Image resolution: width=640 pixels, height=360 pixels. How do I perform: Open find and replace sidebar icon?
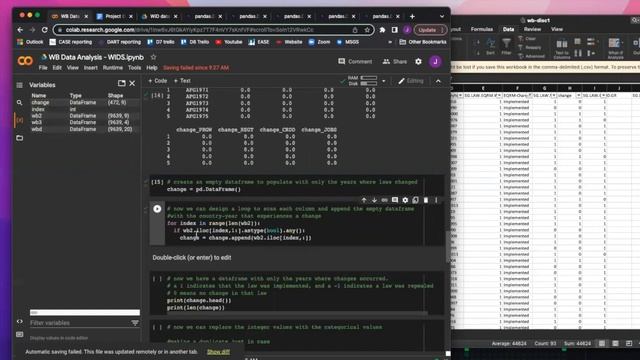20,102
